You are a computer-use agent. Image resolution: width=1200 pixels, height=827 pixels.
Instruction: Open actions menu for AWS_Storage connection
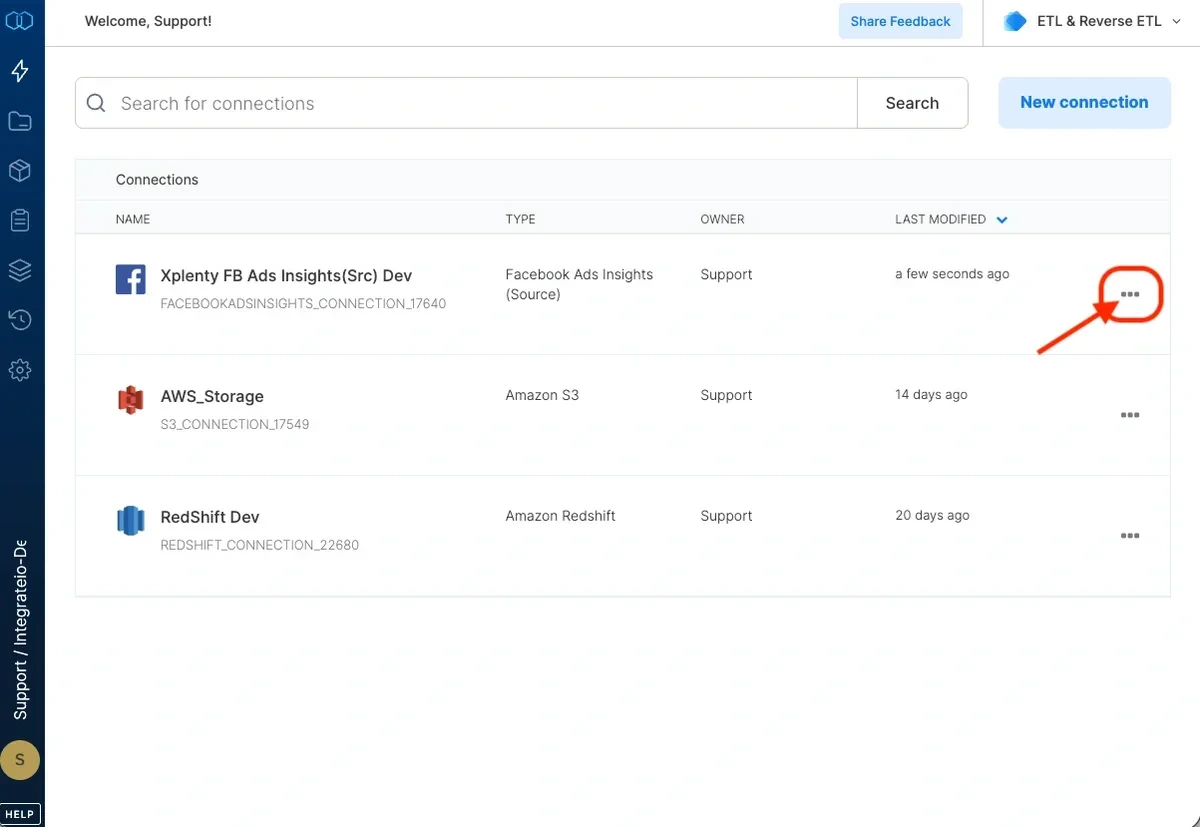click(1130, 415)
